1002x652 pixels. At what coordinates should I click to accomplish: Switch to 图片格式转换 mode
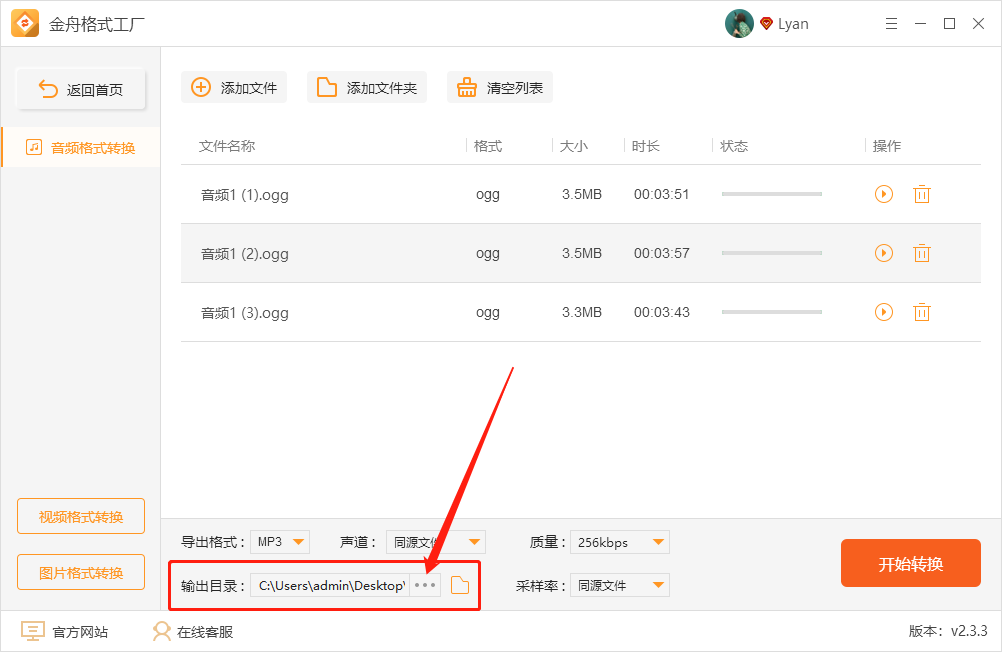click(x=80, y=571)
